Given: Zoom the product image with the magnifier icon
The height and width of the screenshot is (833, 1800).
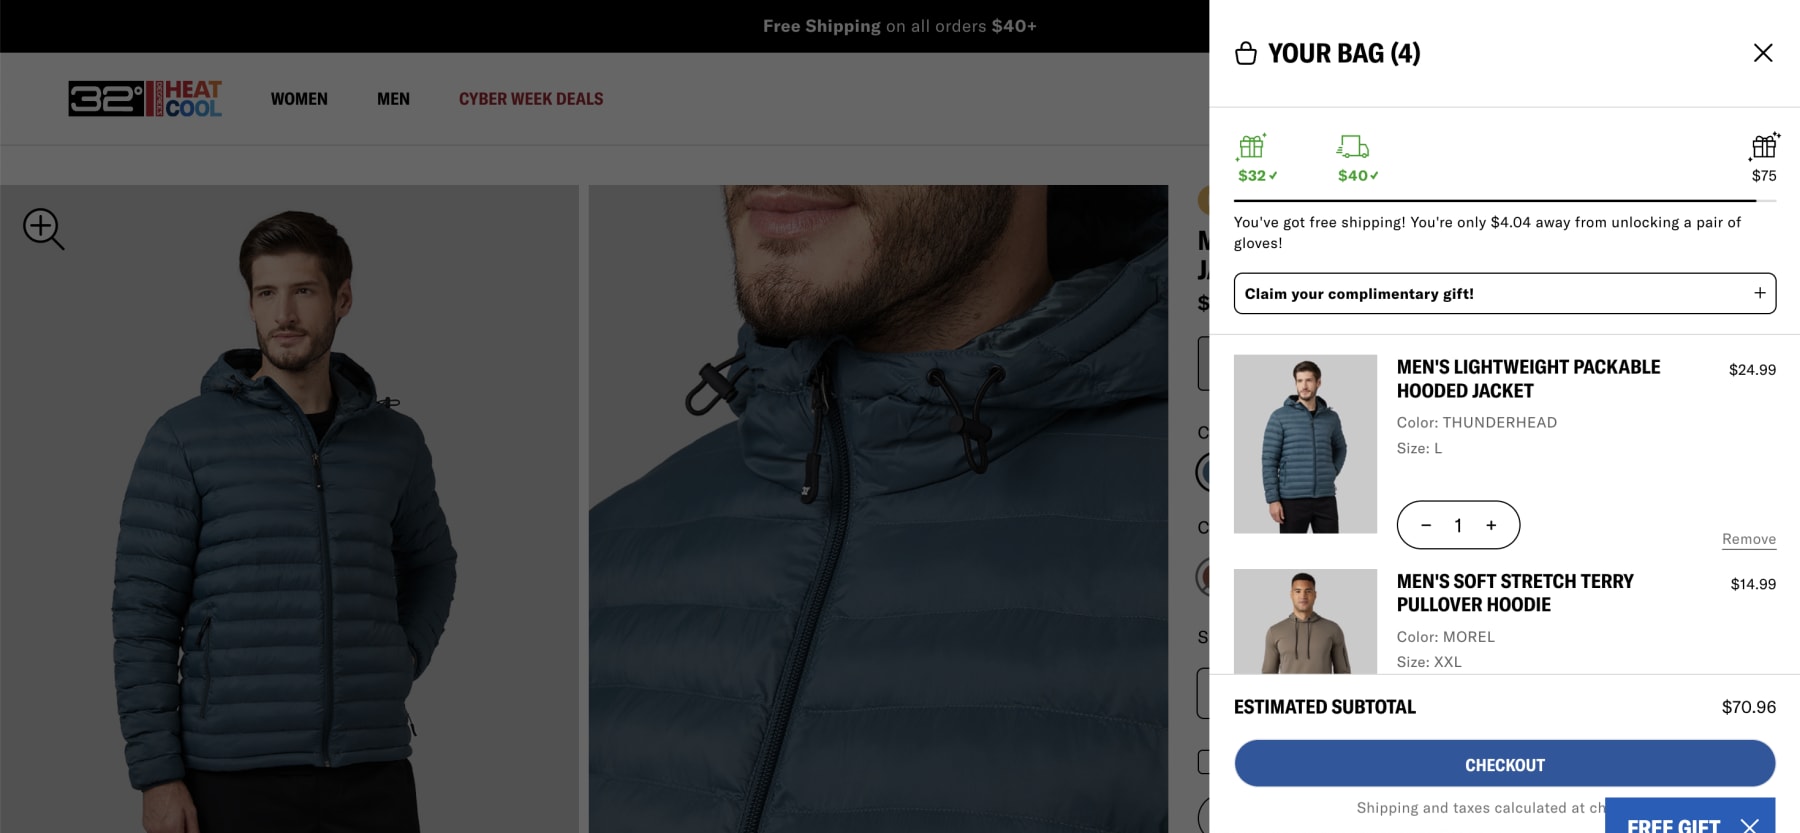Looking at the screenshot, I should click(x=43, y=229).
